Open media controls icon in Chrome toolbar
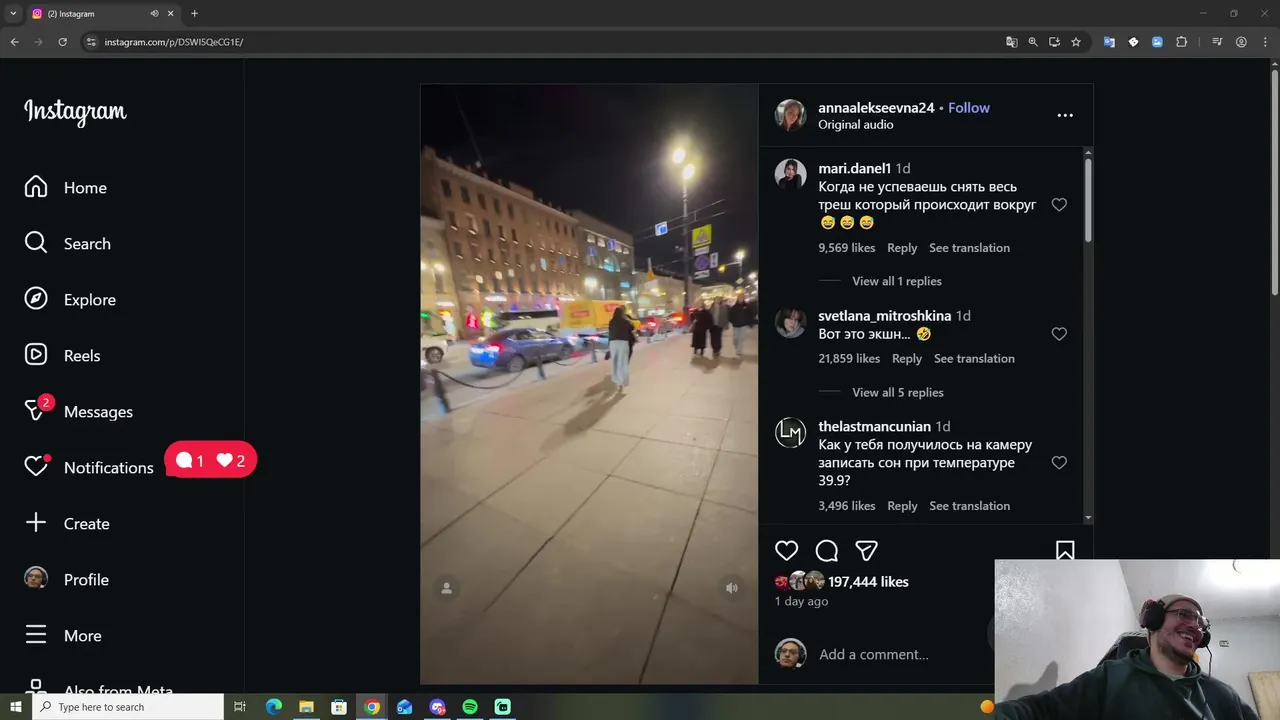Screen dimensions: 1280x720 (x=1217, y=42)
